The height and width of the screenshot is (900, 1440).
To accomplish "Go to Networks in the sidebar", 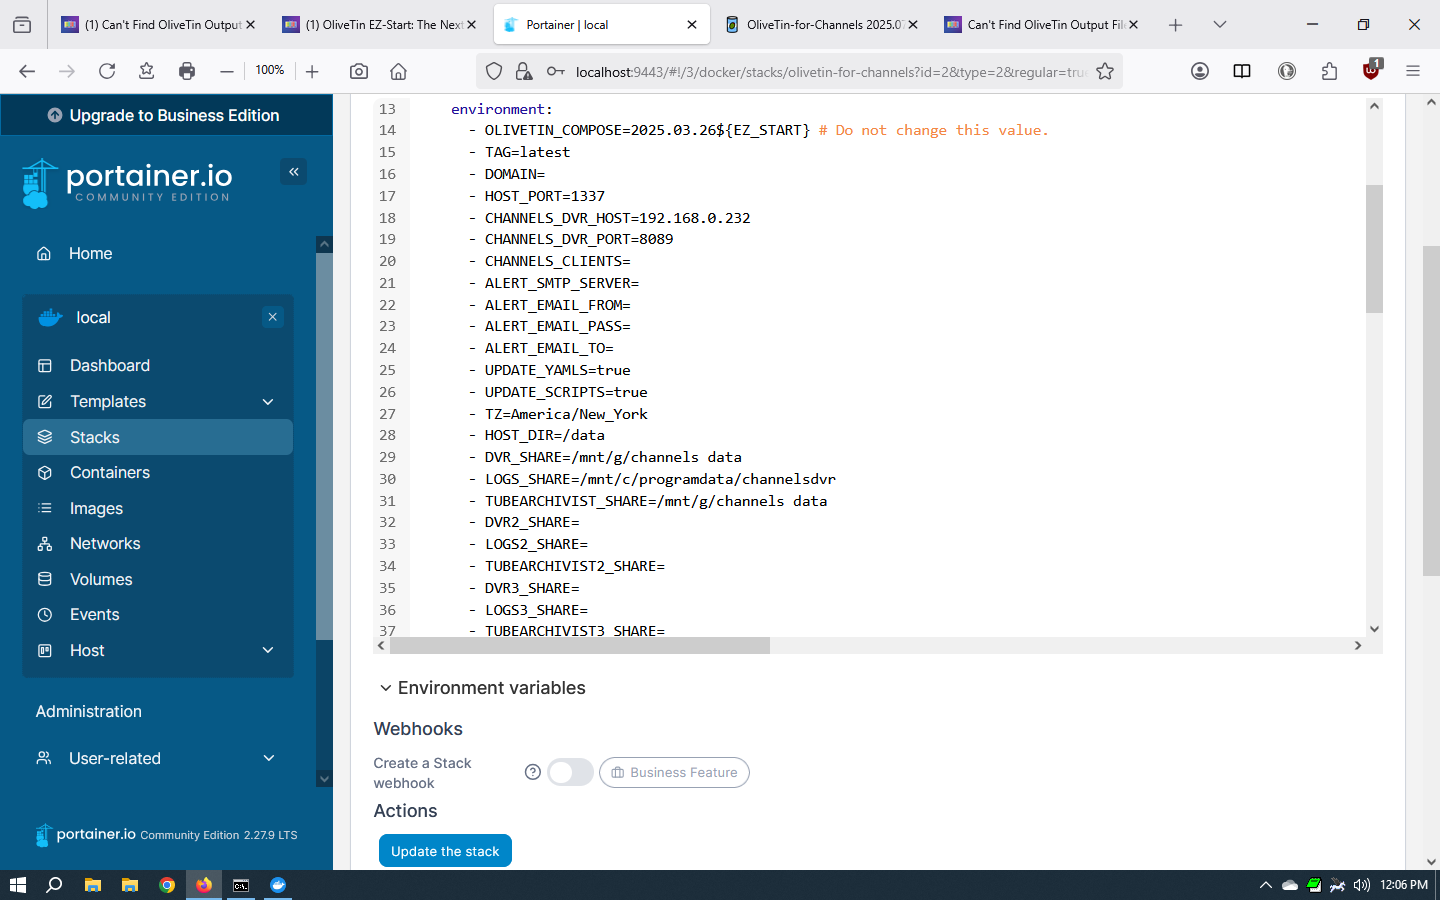I will pyautogui.click(x=104, y=544).
